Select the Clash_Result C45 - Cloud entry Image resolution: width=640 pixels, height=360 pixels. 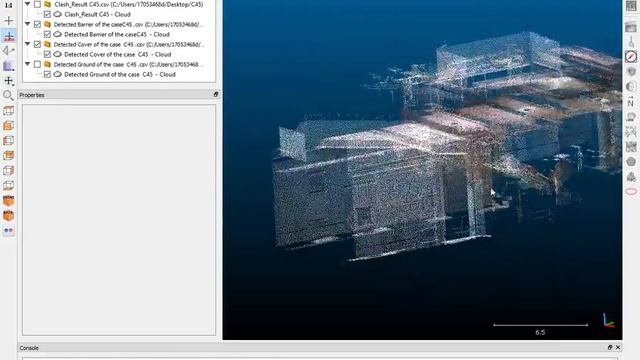98,14
